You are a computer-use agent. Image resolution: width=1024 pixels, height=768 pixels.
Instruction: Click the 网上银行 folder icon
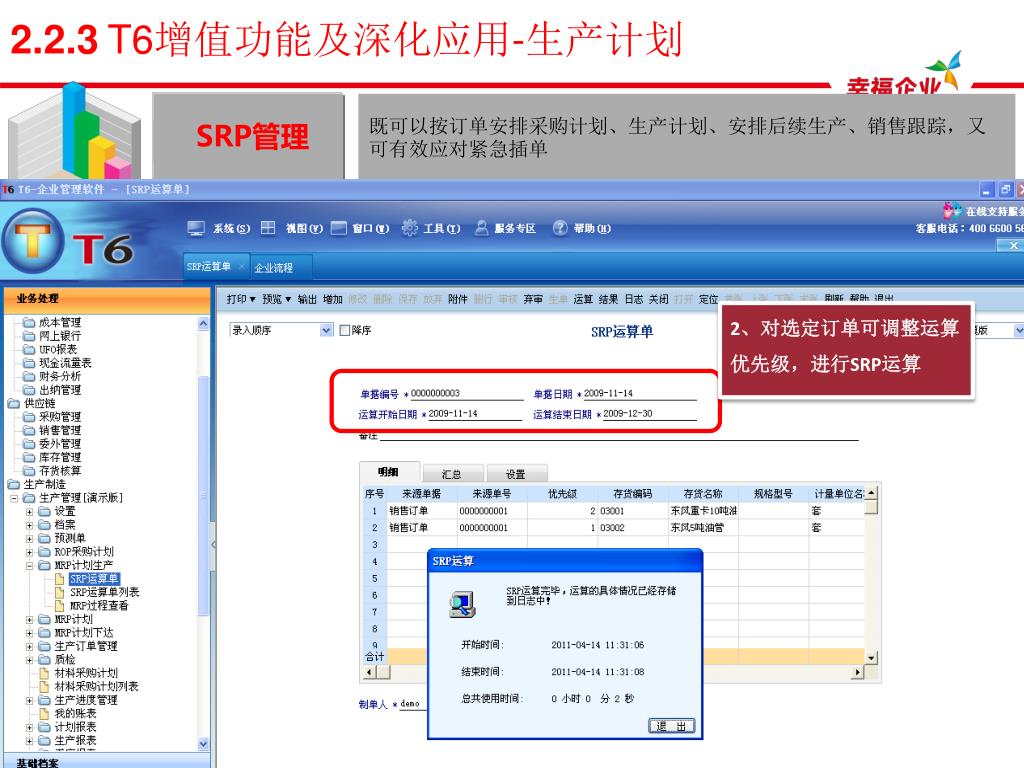point(29,336)
